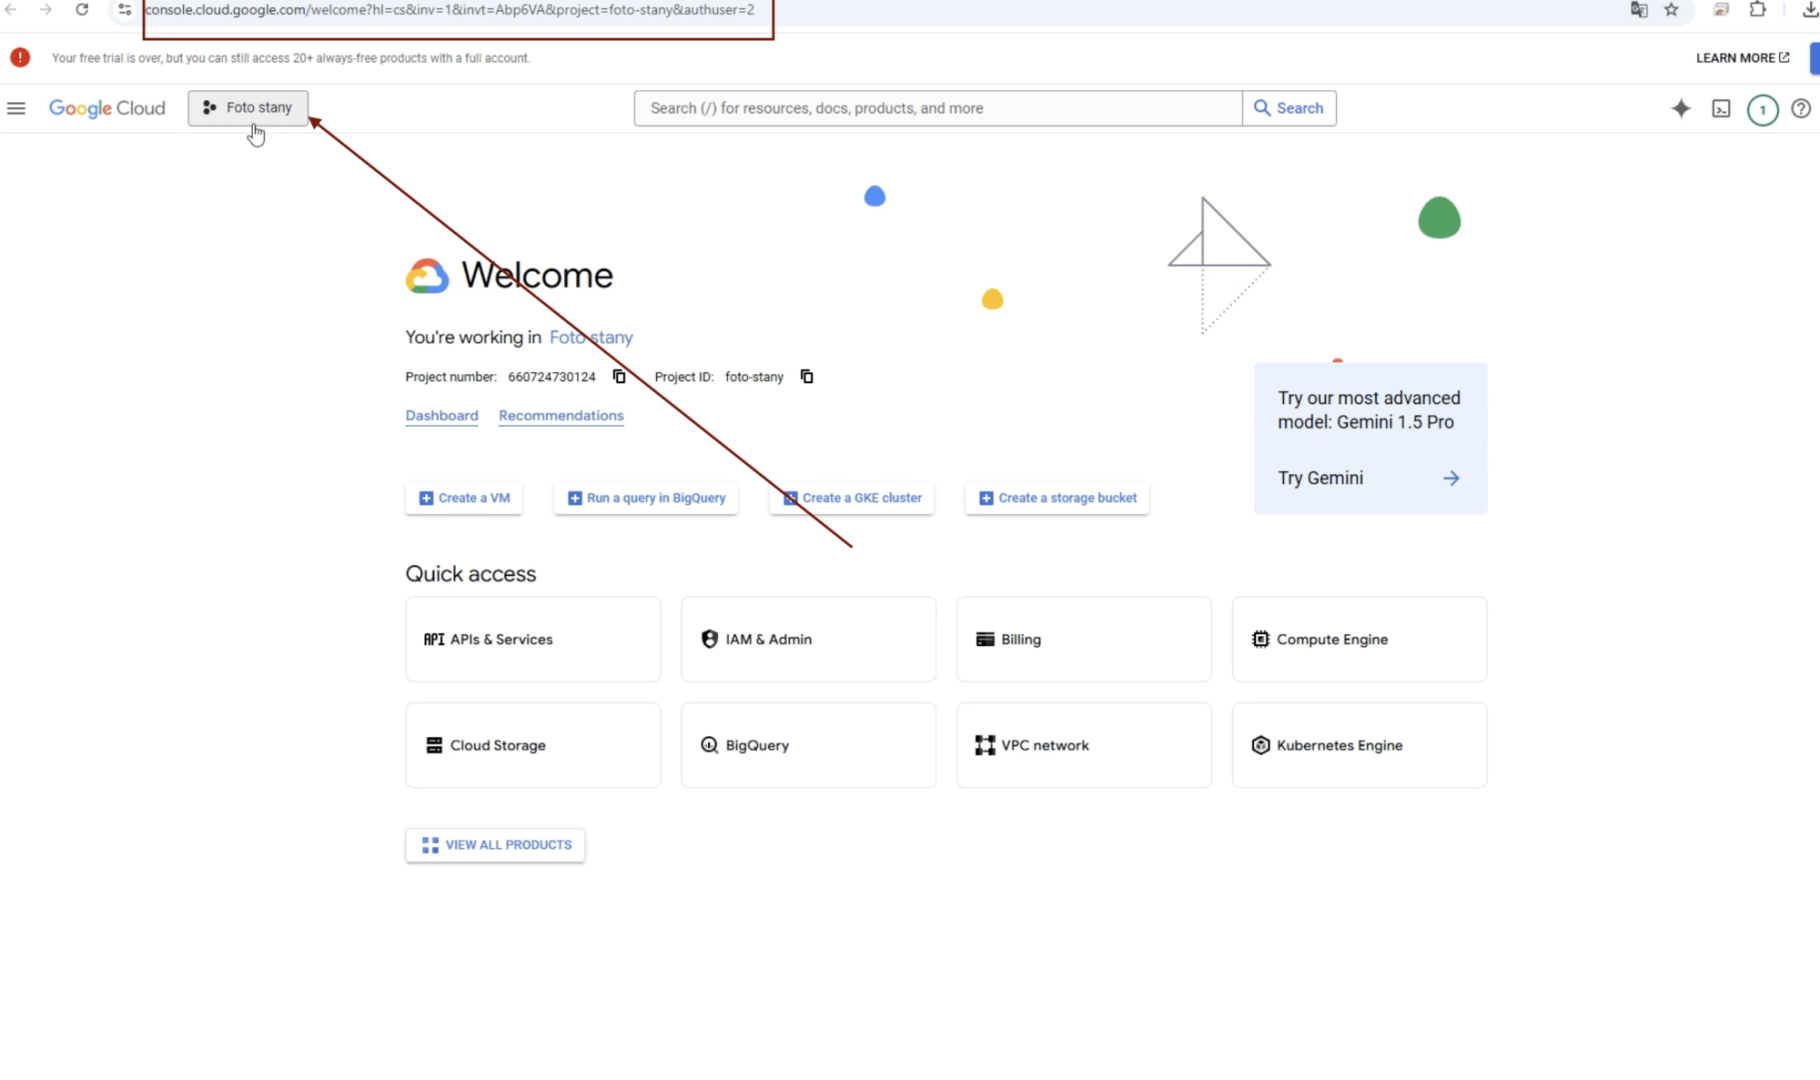Viewport: 1820px width, 1080px height.
Task: Go forward with browser forward arrow
Action: click(46, 10)
